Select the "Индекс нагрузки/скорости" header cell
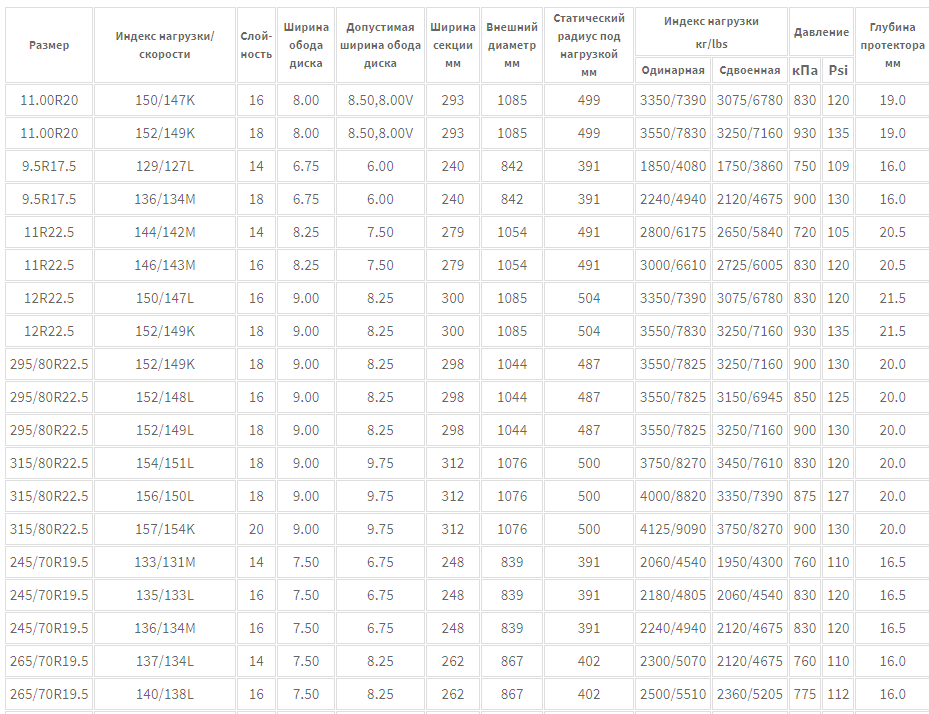Viewport: 929px width, 714px height. pos(165,45)
